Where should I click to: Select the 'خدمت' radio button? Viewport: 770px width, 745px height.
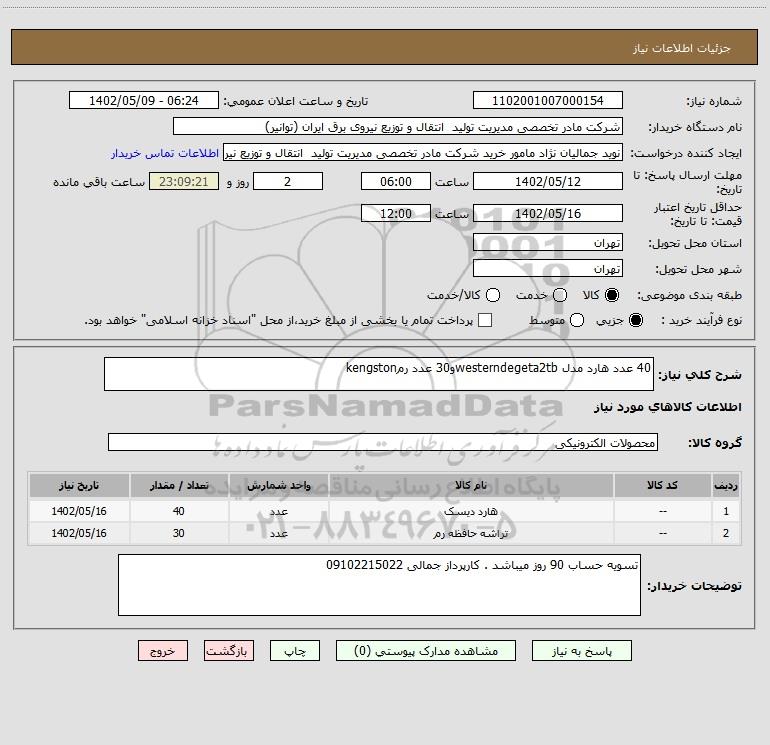pos(560,295)
